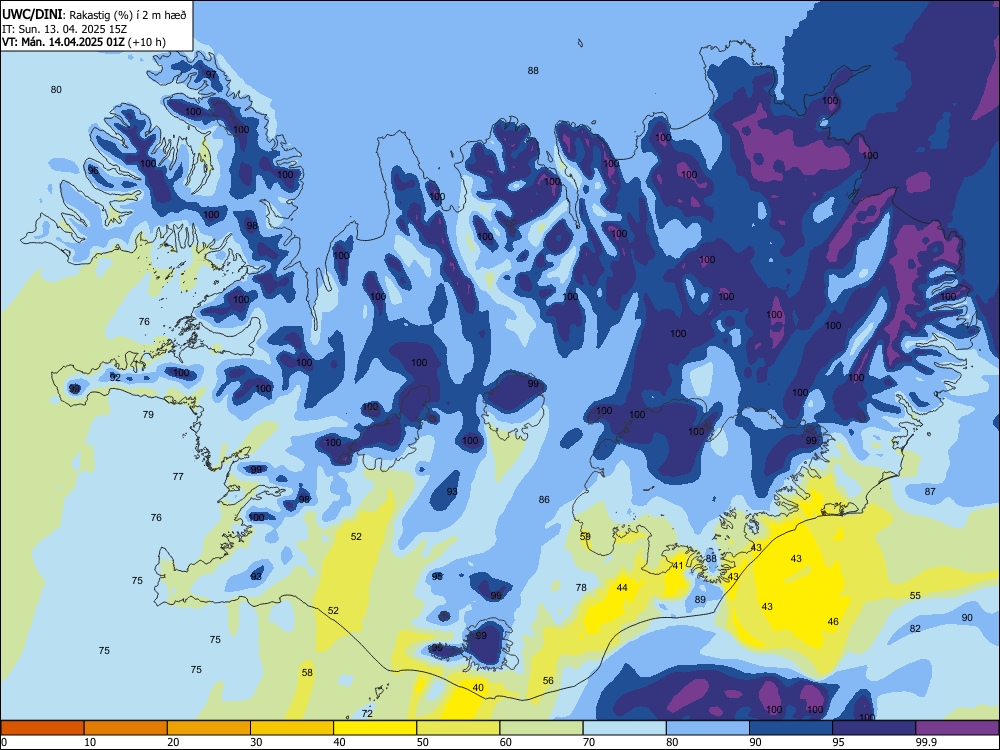Click the '46' value in the southeast
The width and height of the screenshot is (1000, 750).
point(833,622)
